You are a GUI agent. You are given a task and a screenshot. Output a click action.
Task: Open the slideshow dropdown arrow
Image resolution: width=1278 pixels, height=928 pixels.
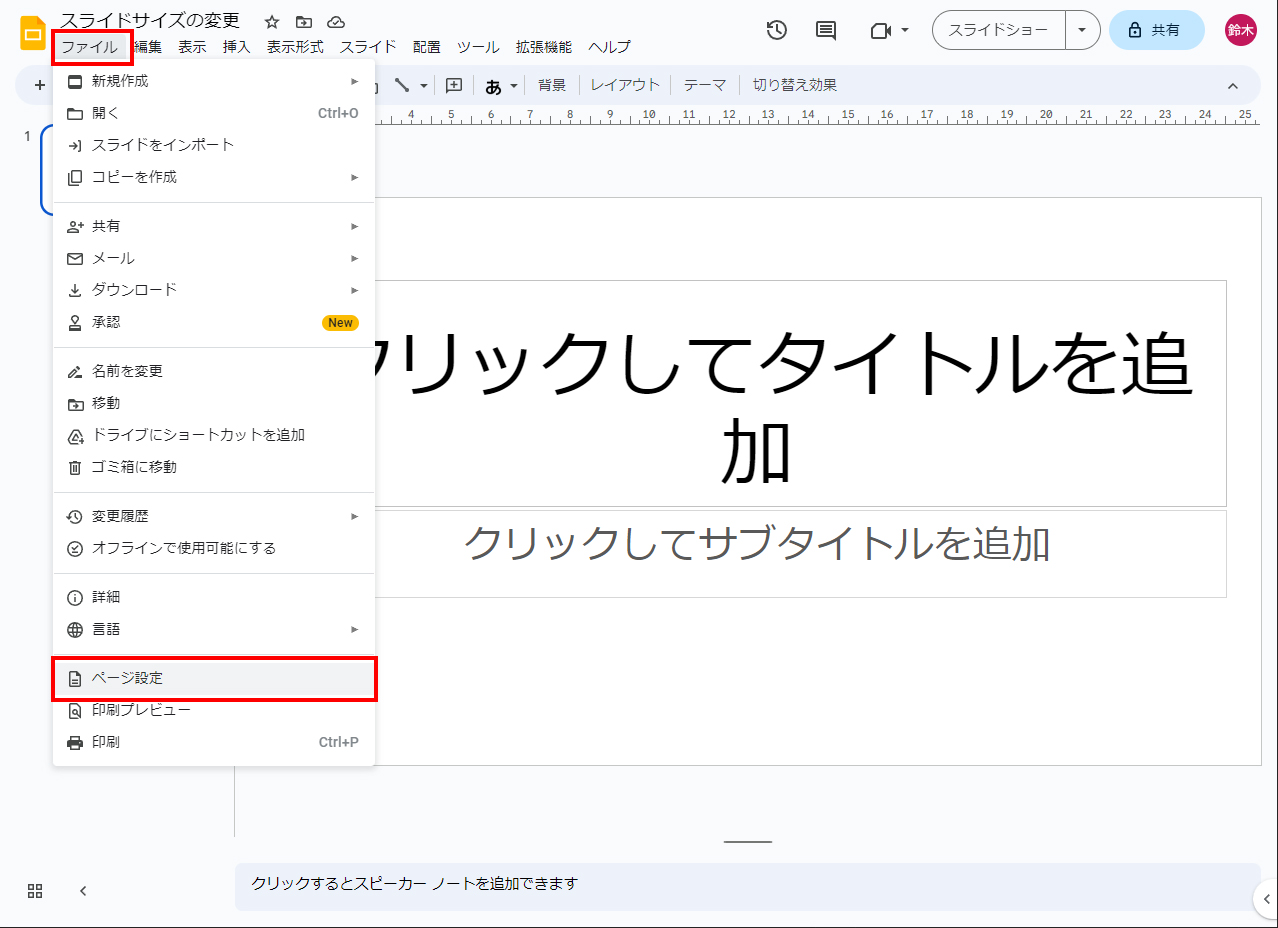tap(1082, 30)
